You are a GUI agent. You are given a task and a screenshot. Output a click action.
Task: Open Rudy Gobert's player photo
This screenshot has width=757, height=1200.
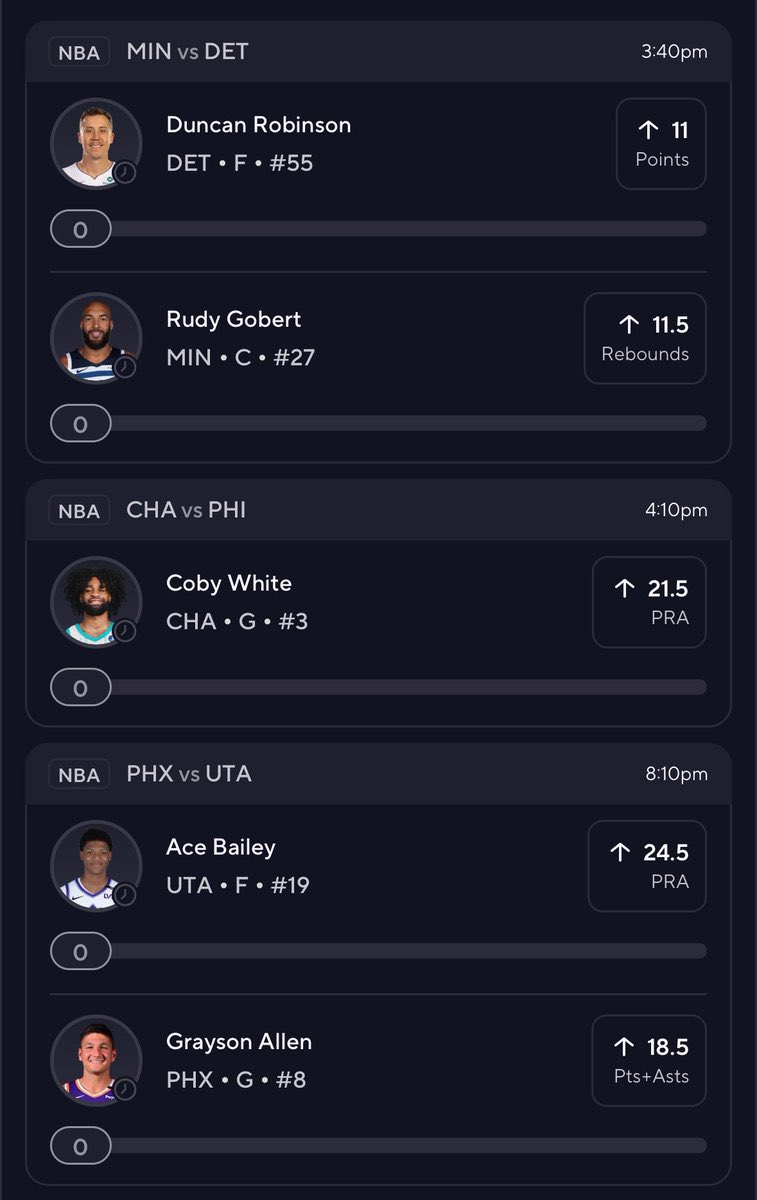(x=95, y=338)
